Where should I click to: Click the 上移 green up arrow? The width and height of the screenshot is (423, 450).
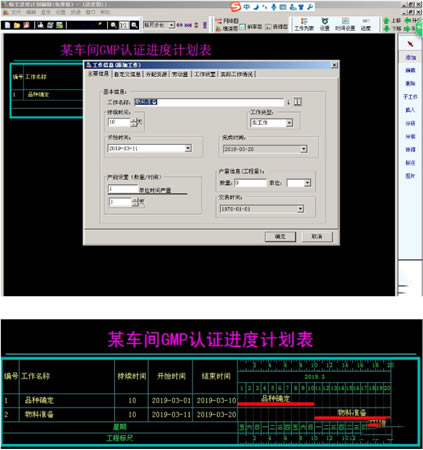point(391,21)
